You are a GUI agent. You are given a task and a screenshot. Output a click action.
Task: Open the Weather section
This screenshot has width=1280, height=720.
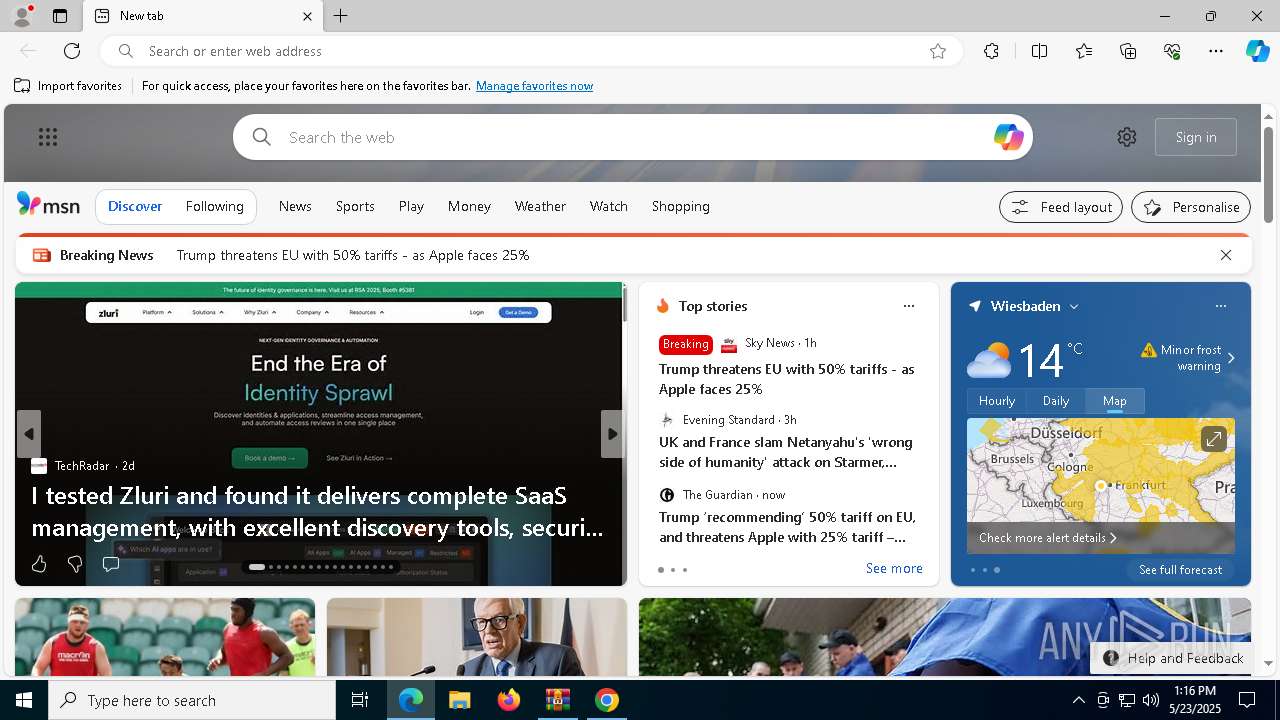click(x=540, y=206)
